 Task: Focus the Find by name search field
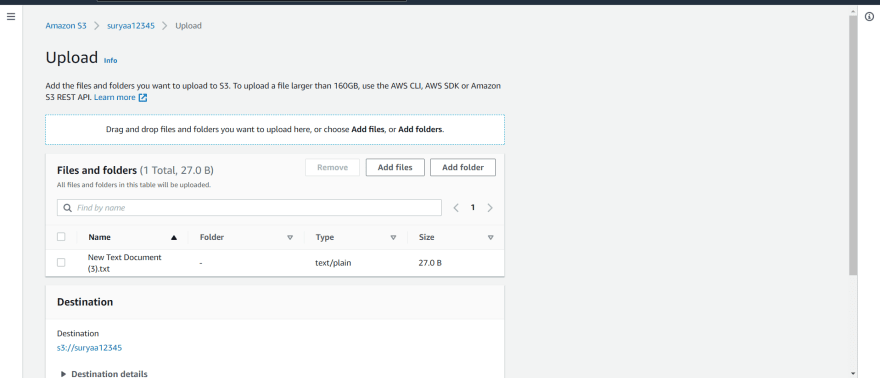click(249, 208)
